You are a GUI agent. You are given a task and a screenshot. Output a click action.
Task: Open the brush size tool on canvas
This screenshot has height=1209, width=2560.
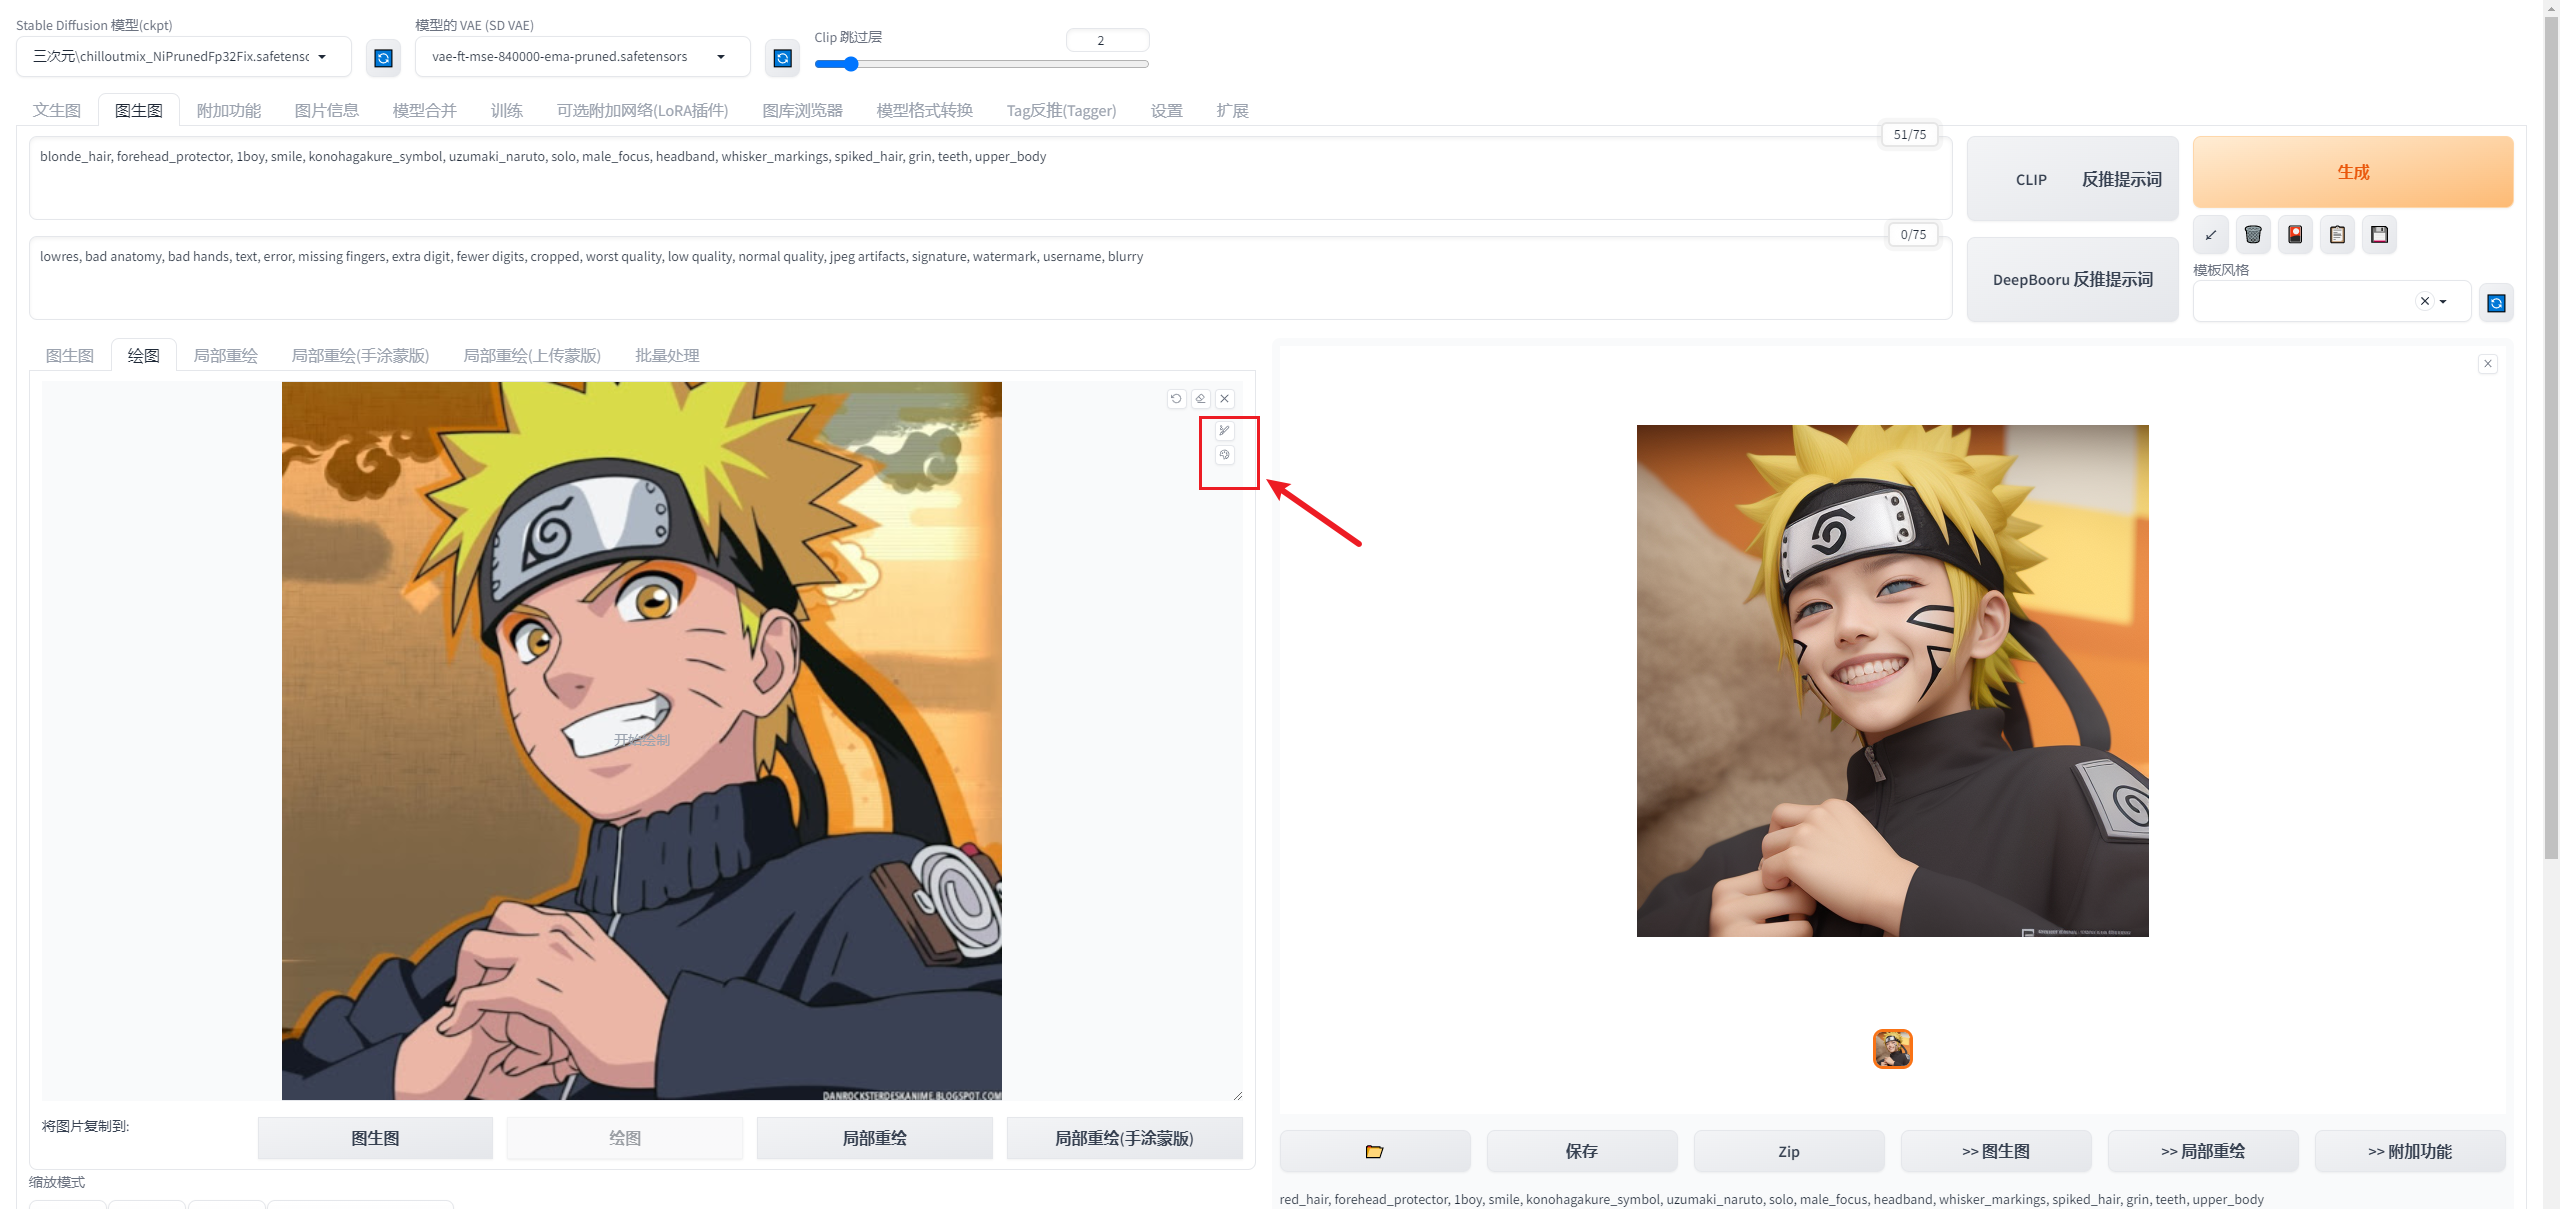pos(1224,430)
